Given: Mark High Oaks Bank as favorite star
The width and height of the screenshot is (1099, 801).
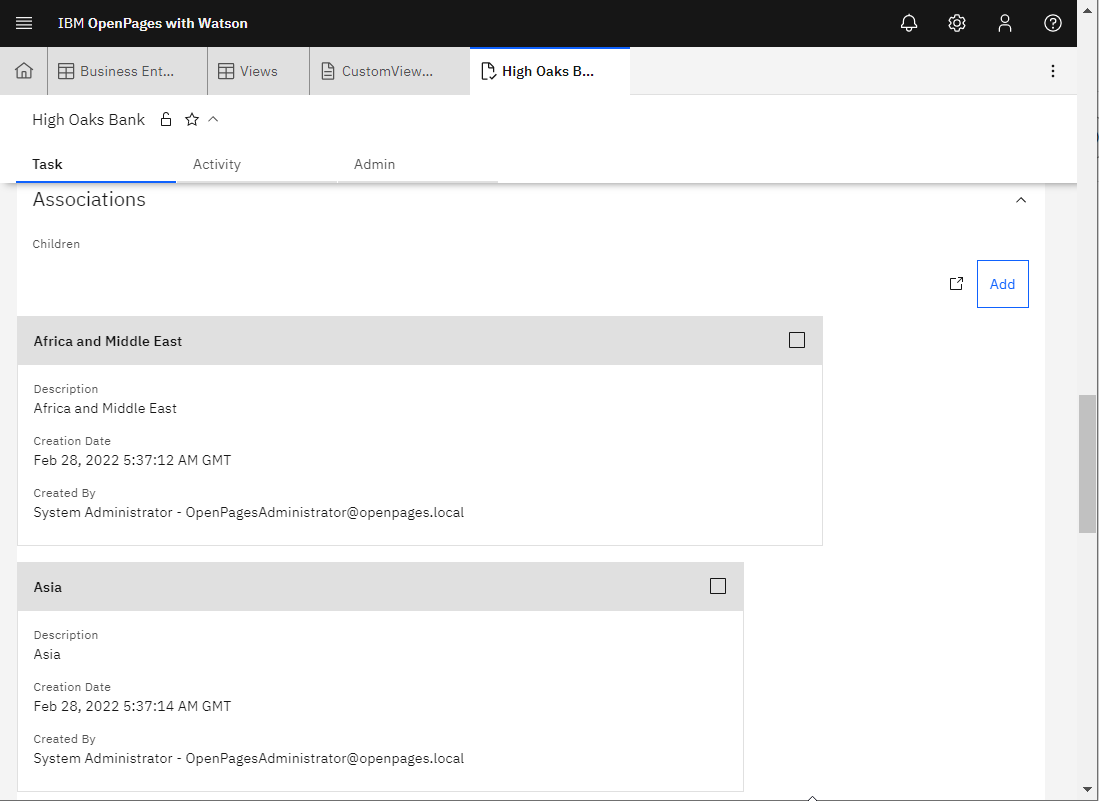Looking at the screenshot, I should point(192,120).
